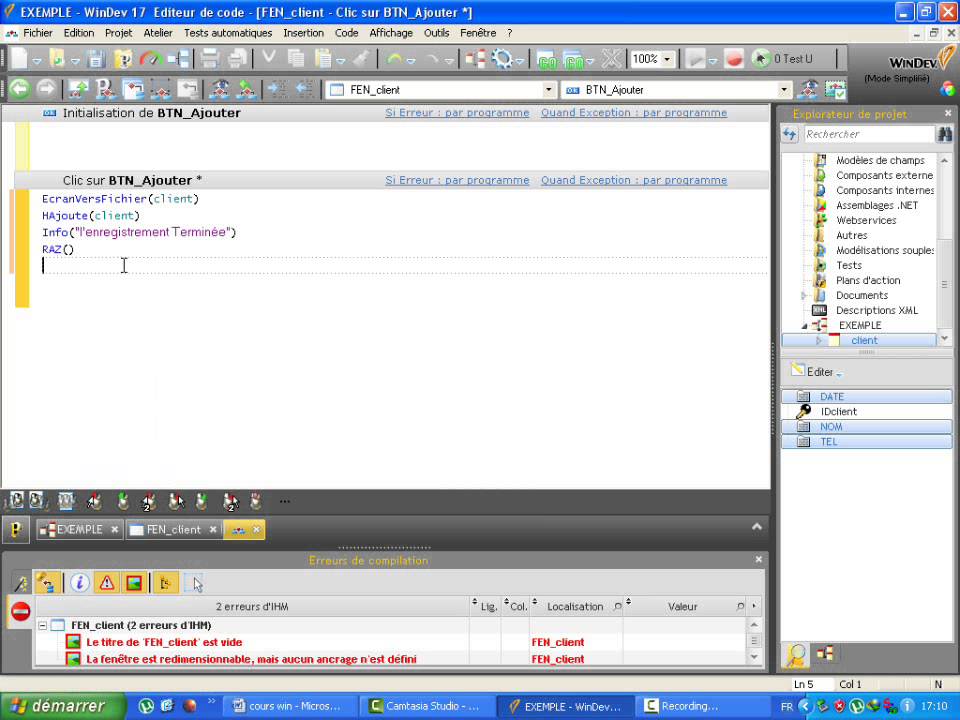The image size is (960, 720).
Task: Click the outdent code icon
Action: click(x=304, y=89)
